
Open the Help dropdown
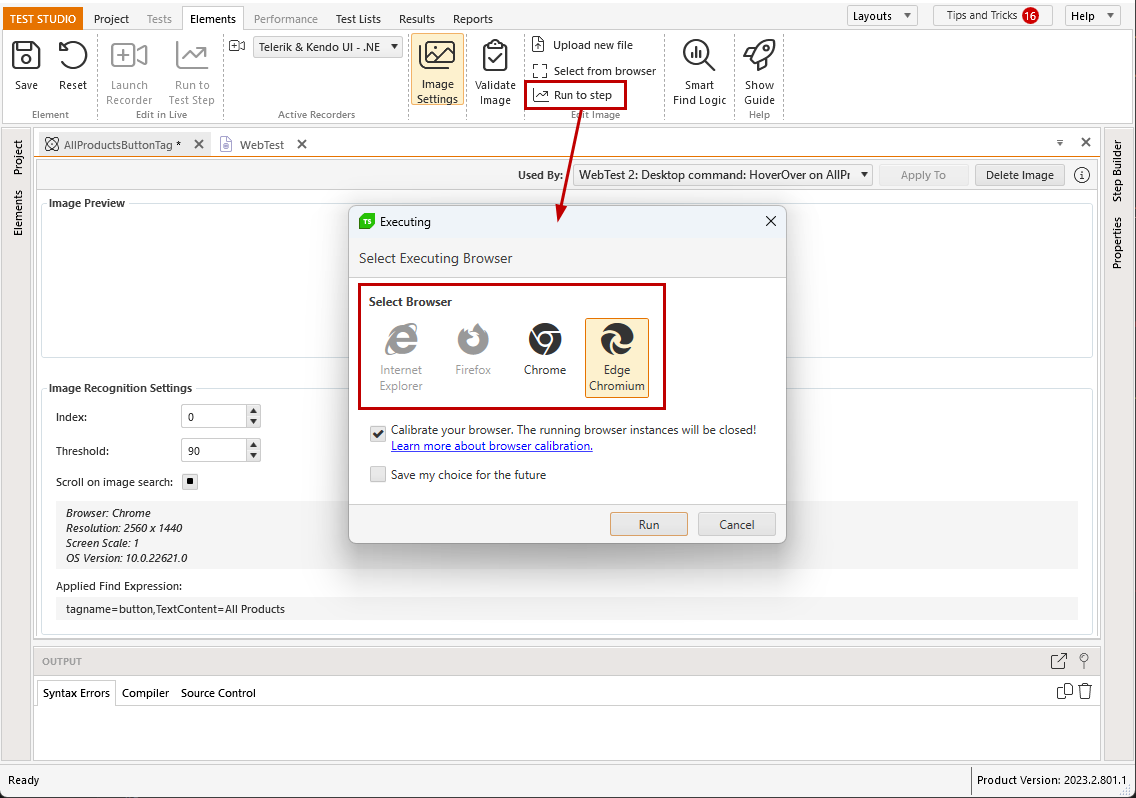click(x=1093, y=16)
